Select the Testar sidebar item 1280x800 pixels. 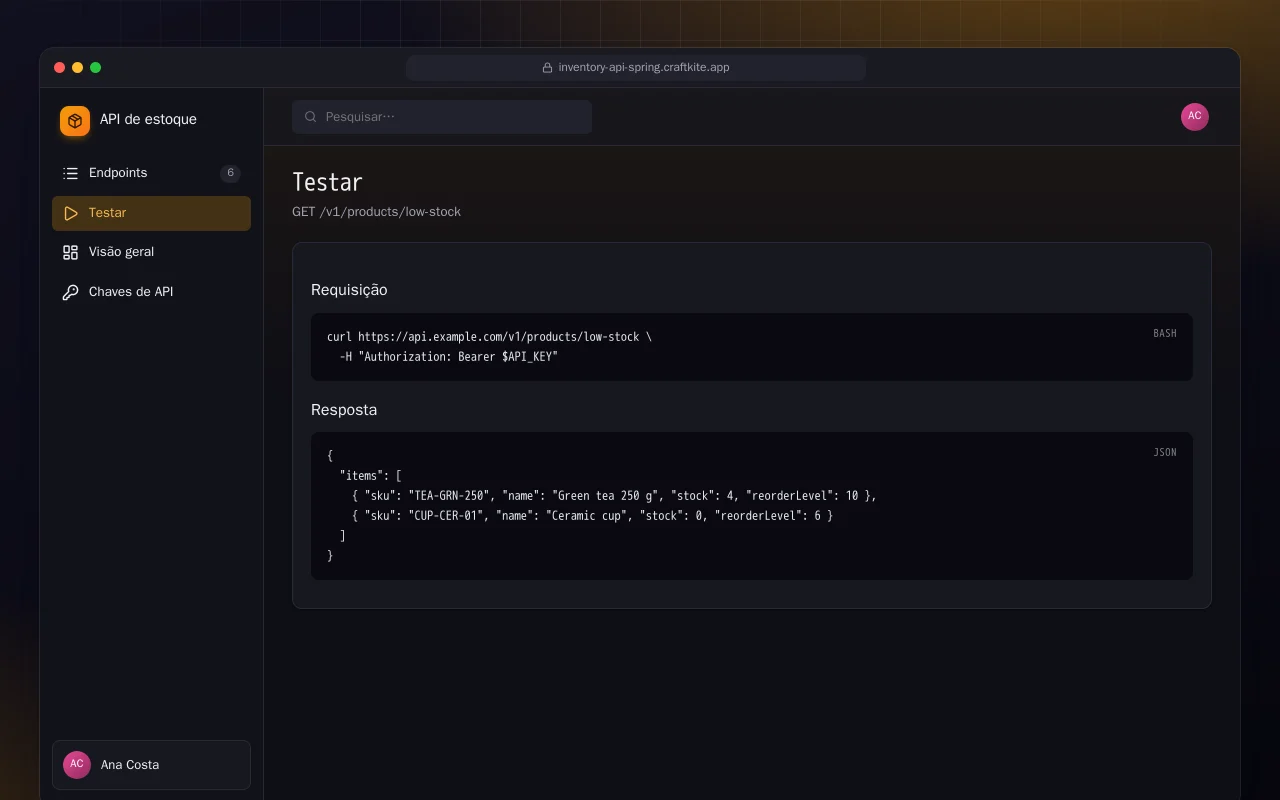point(151,213)
